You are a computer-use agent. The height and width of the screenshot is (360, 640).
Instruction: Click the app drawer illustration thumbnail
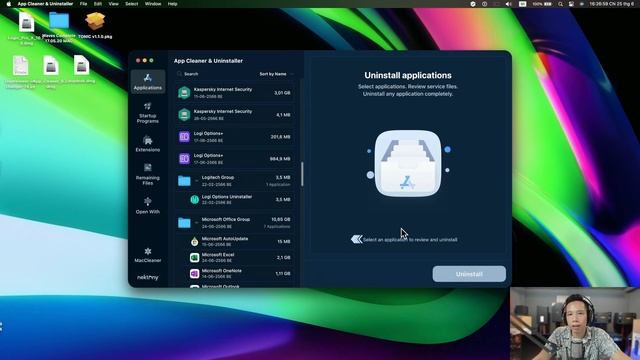408,163
